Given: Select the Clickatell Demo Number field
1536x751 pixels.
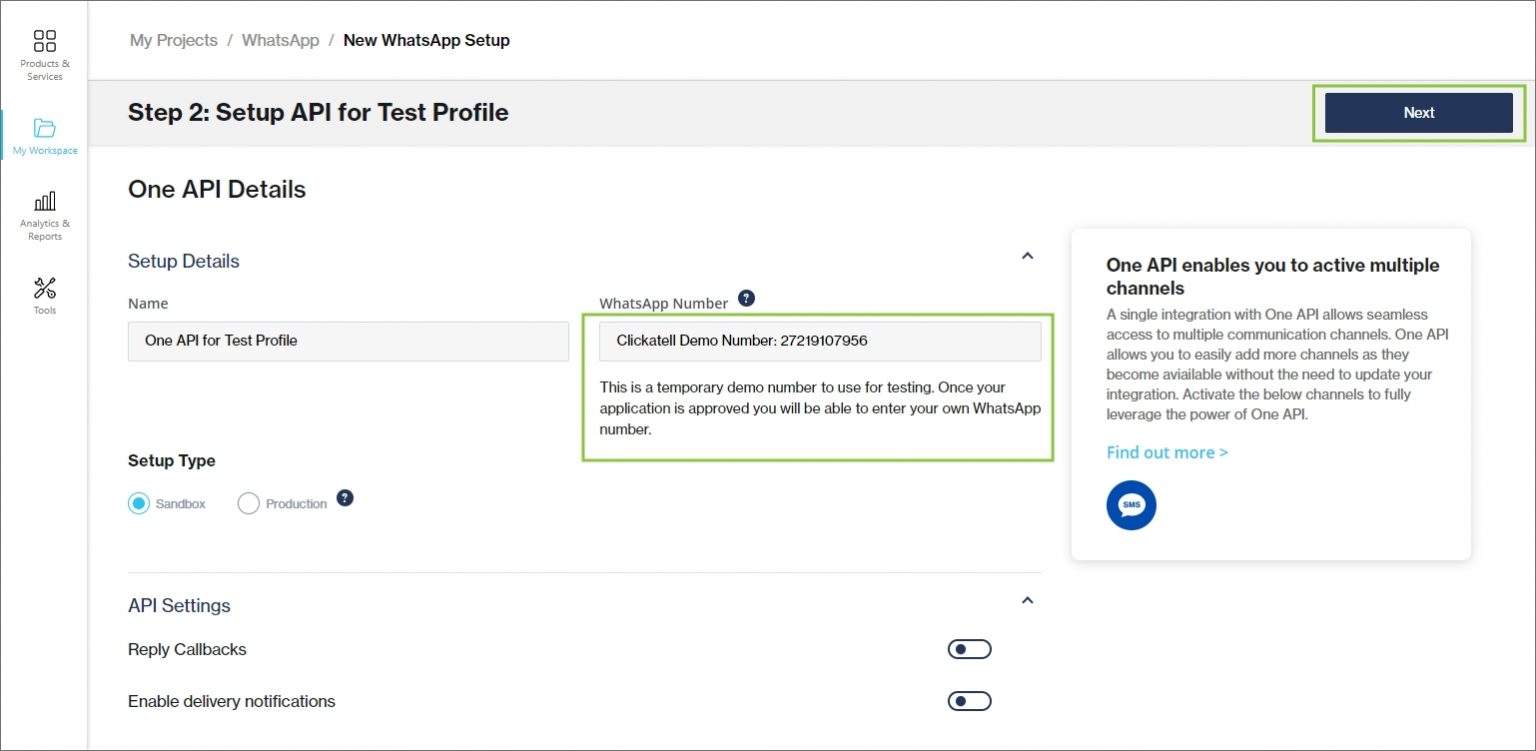Looking at the screenshot, I should (818, 340).
